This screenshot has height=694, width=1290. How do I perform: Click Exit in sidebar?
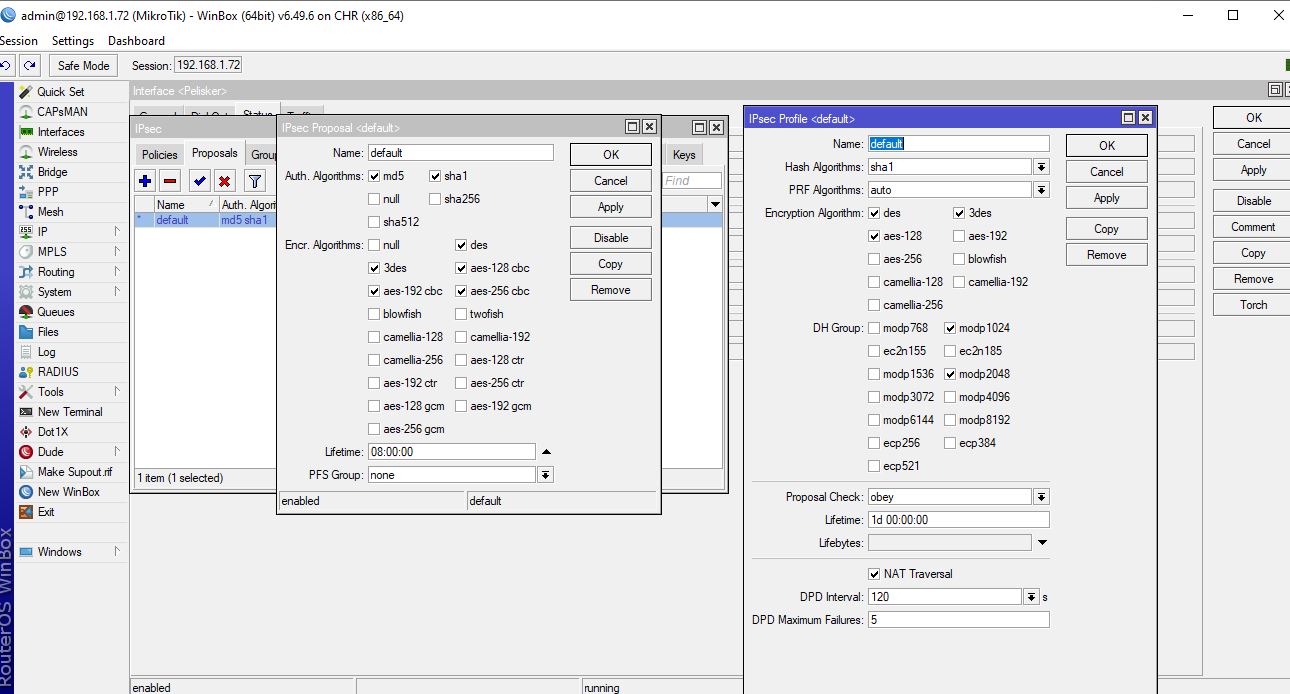click(x=46, y=512)
